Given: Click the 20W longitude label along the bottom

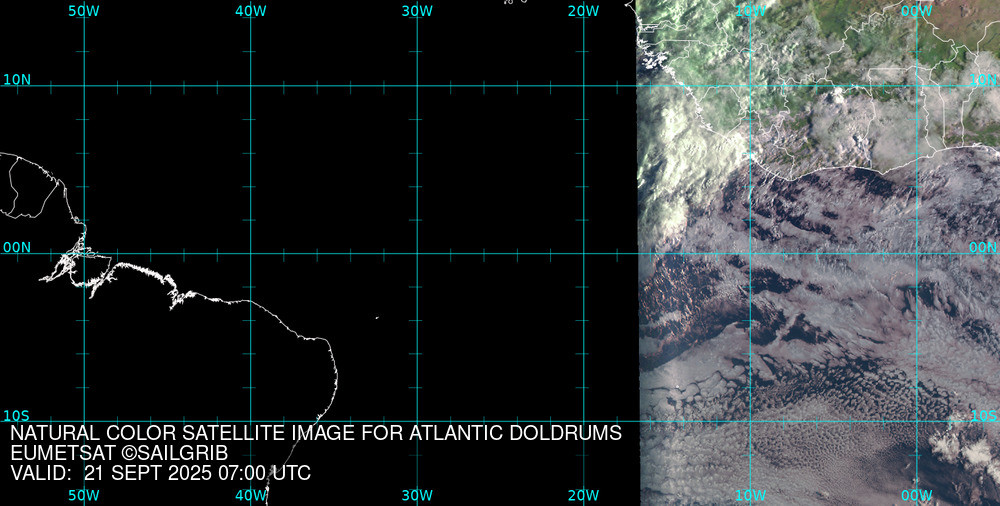Looking at the screenshot, I should coord(583,495).
